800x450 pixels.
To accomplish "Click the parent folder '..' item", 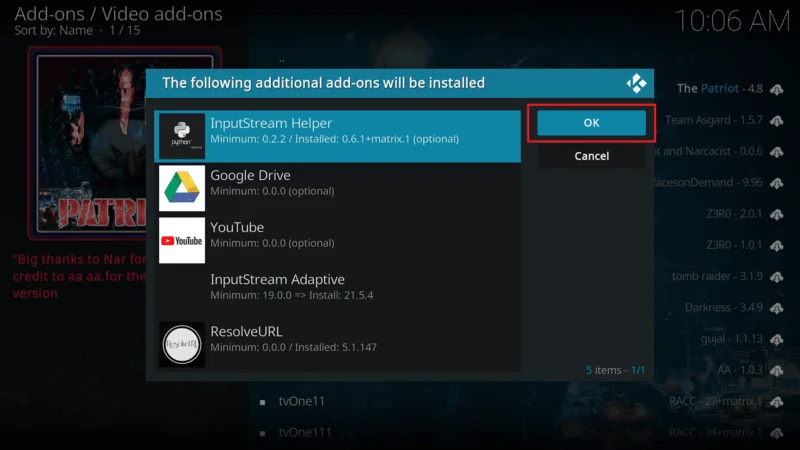I will click(x=282, y=60).
